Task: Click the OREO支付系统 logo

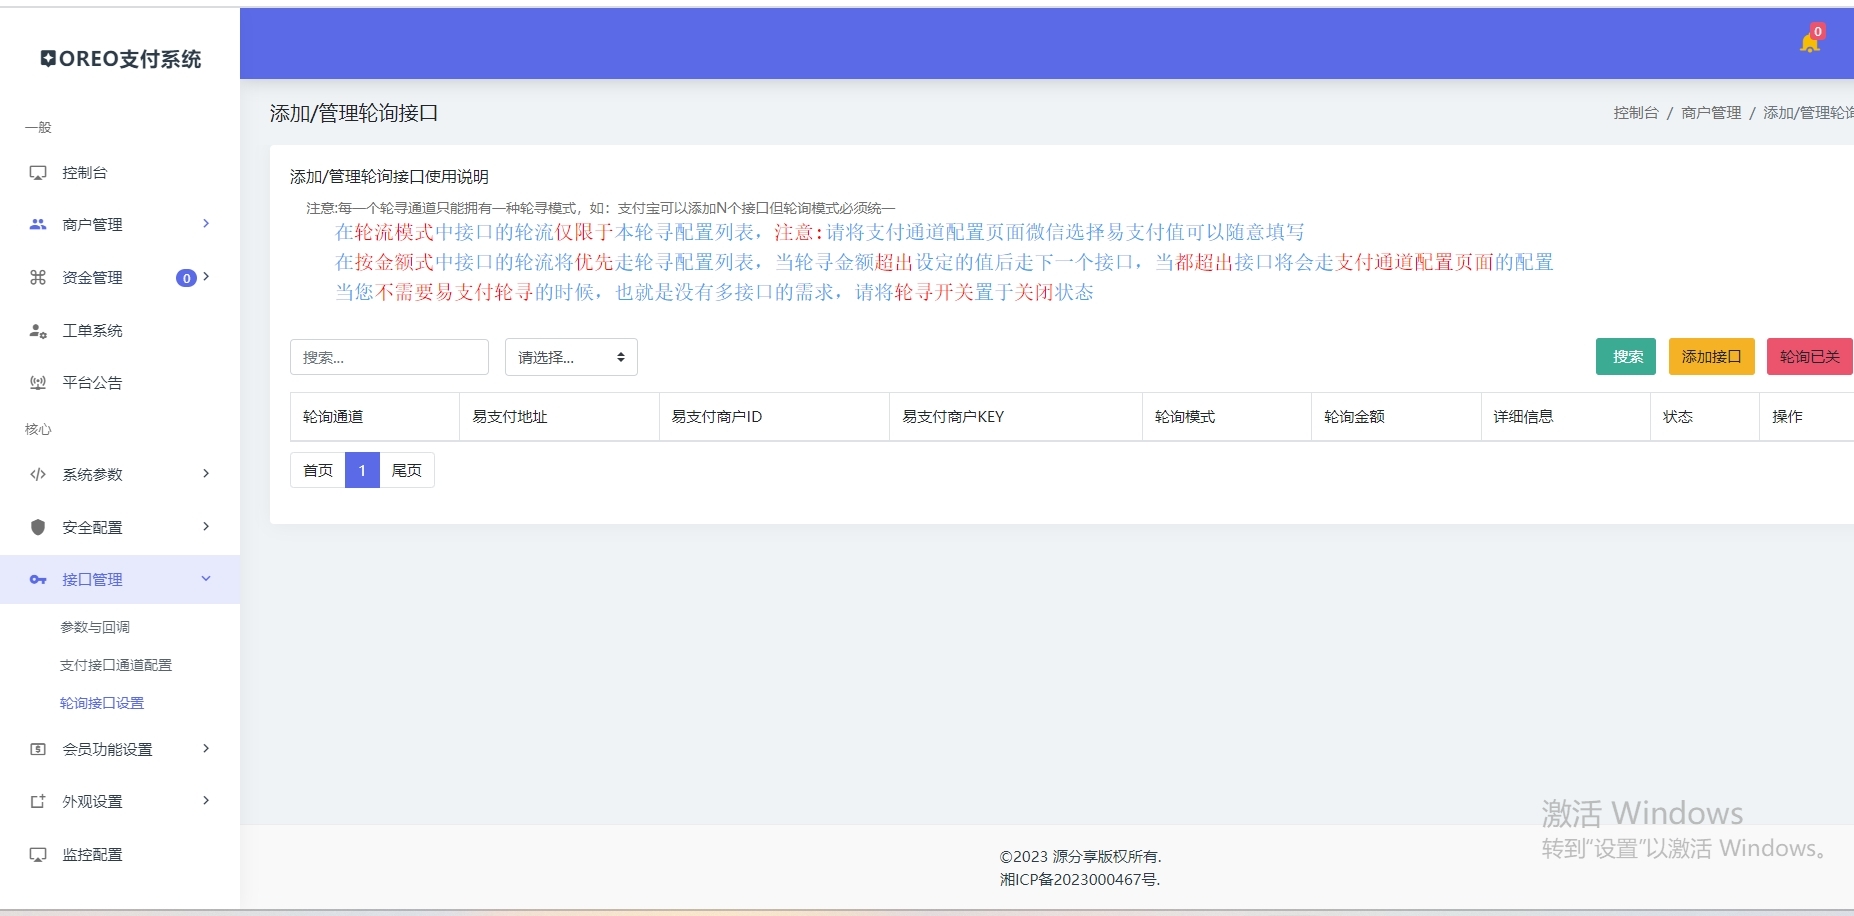Action: click(x=121, y=59)
